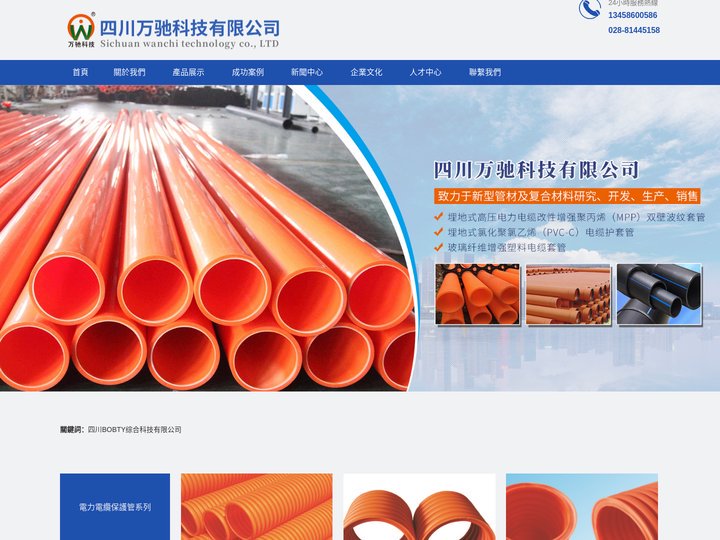This screenshot has height=540, width=720.
Task: Click keyword link 四川BOBTY綜合科技有限公司
Action: [x=135, y=430]
